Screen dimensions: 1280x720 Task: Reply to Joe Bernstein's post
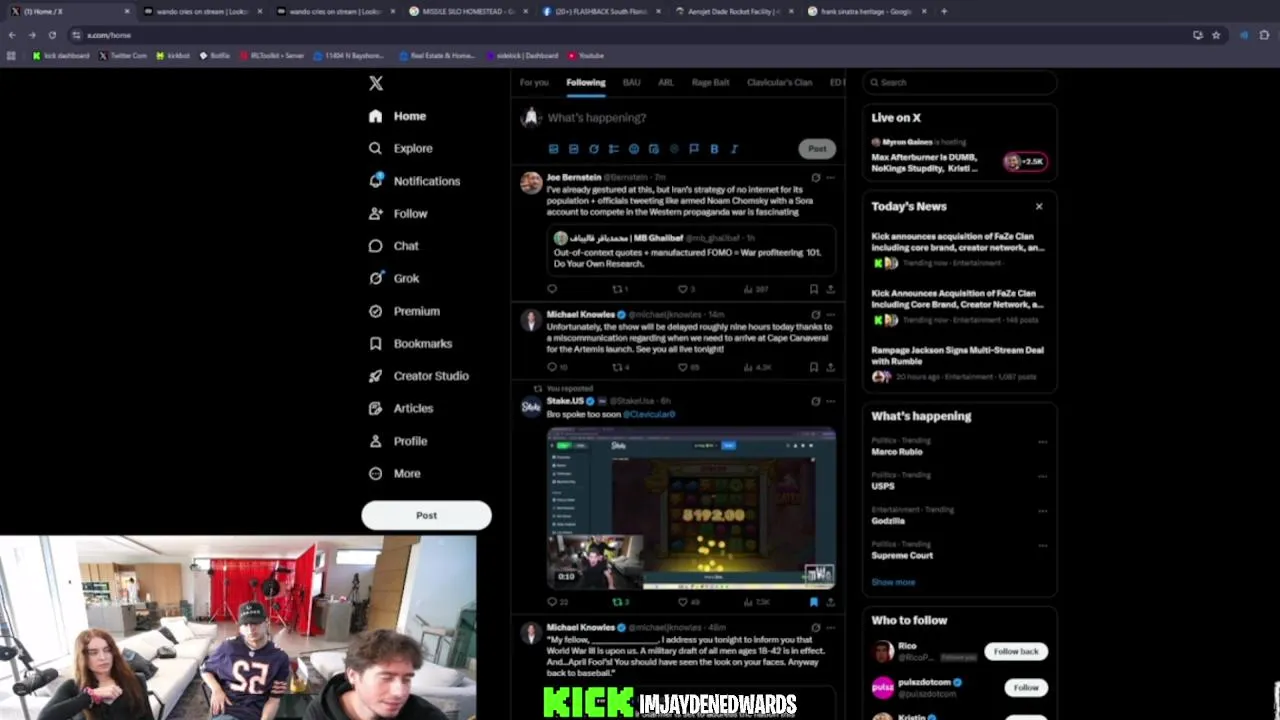(552, 289)
